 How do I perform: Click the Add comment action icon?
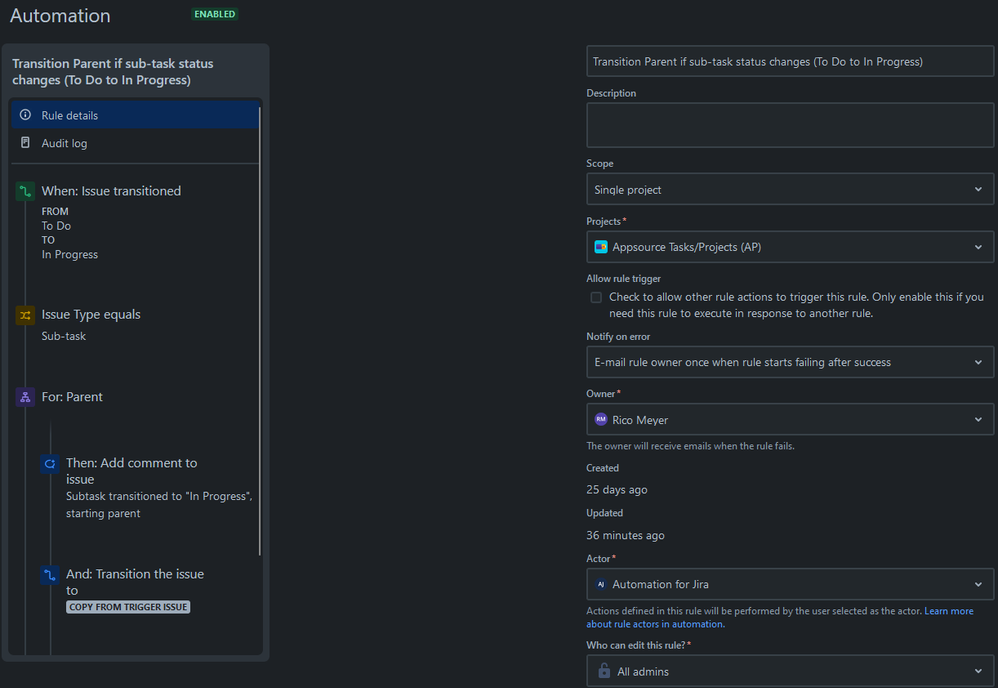click(x=50, y=464)
